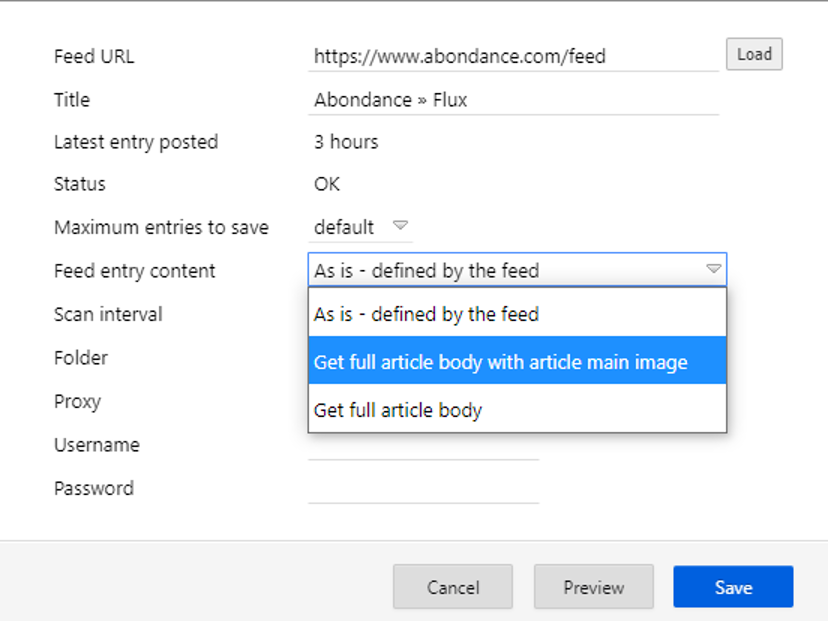Focus the Title field containing Abondance » Flux
This screenshot has height=622, width=828.
coord(513,100)
